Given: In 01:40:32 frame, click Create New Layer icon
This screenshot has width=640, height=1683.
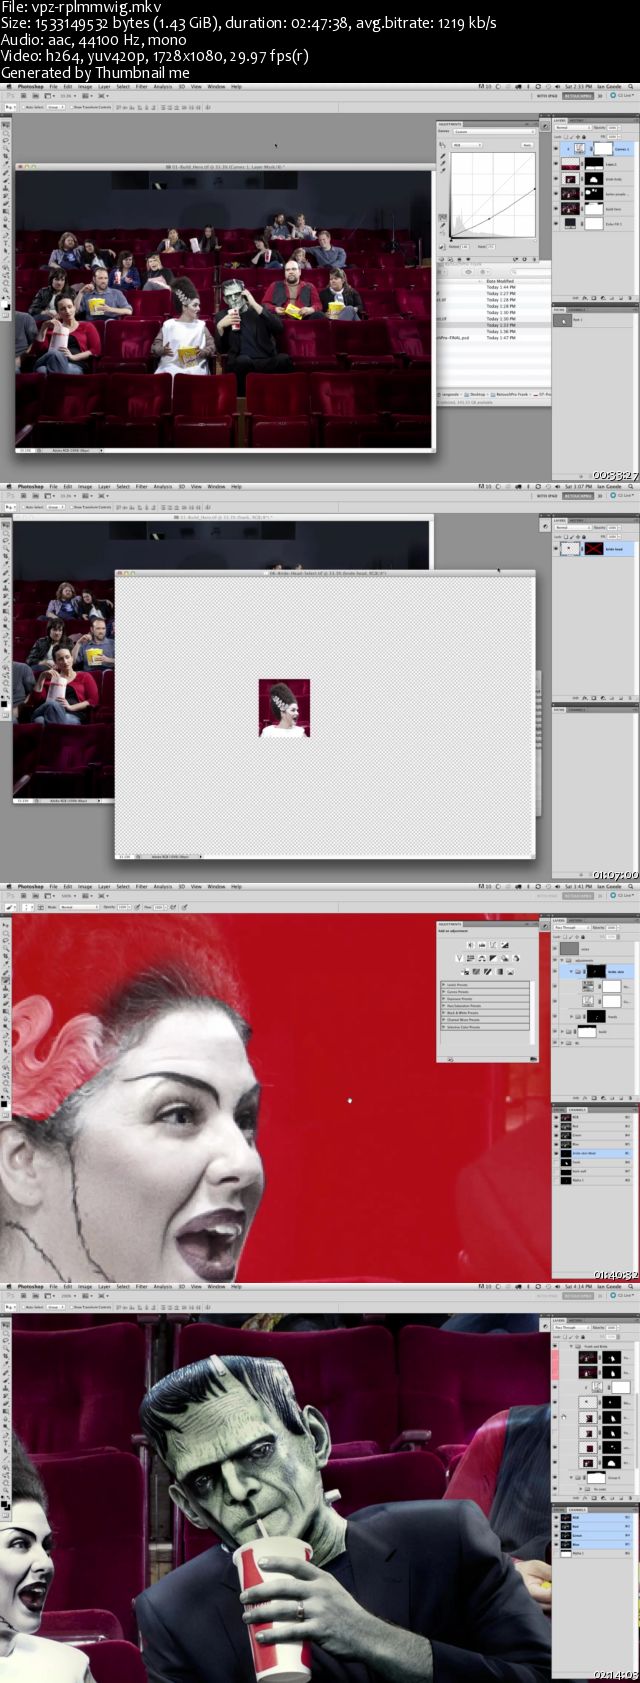Looking at the screenshot, I should (x=621, y=1098).
